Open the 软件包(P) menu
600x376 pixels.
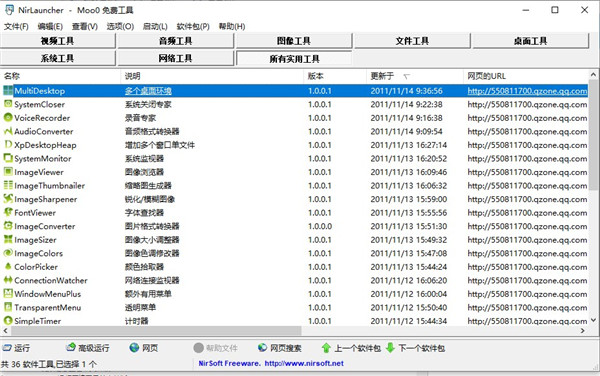tap(193, 26)
